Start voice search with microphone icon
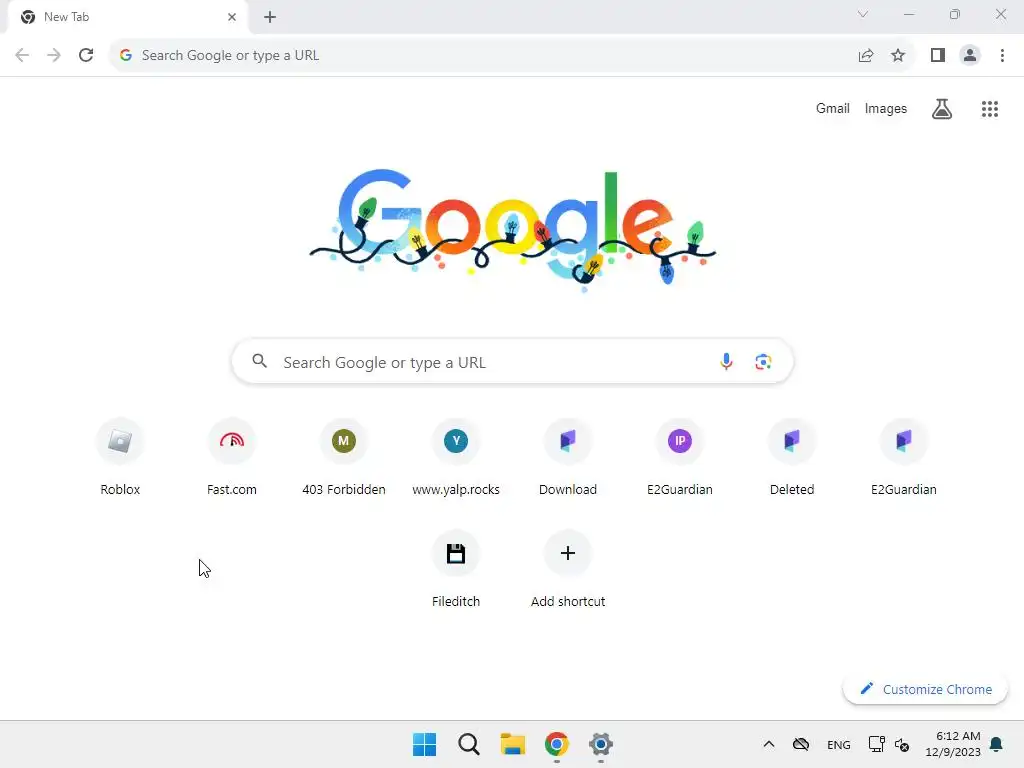Viewport: 1024px width, 768px height. [726, 361]
